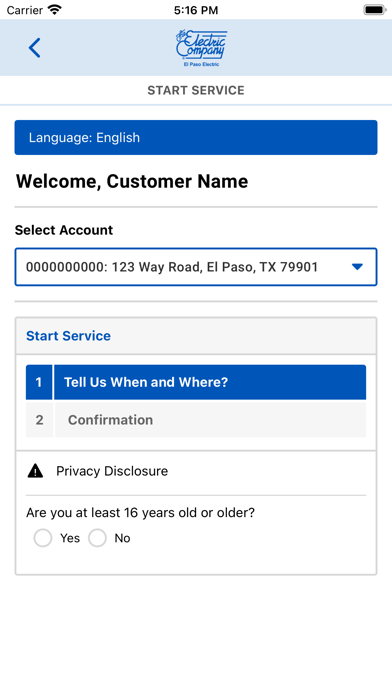
Task: Tap the back arrow icon
Action: pos(35,47)
